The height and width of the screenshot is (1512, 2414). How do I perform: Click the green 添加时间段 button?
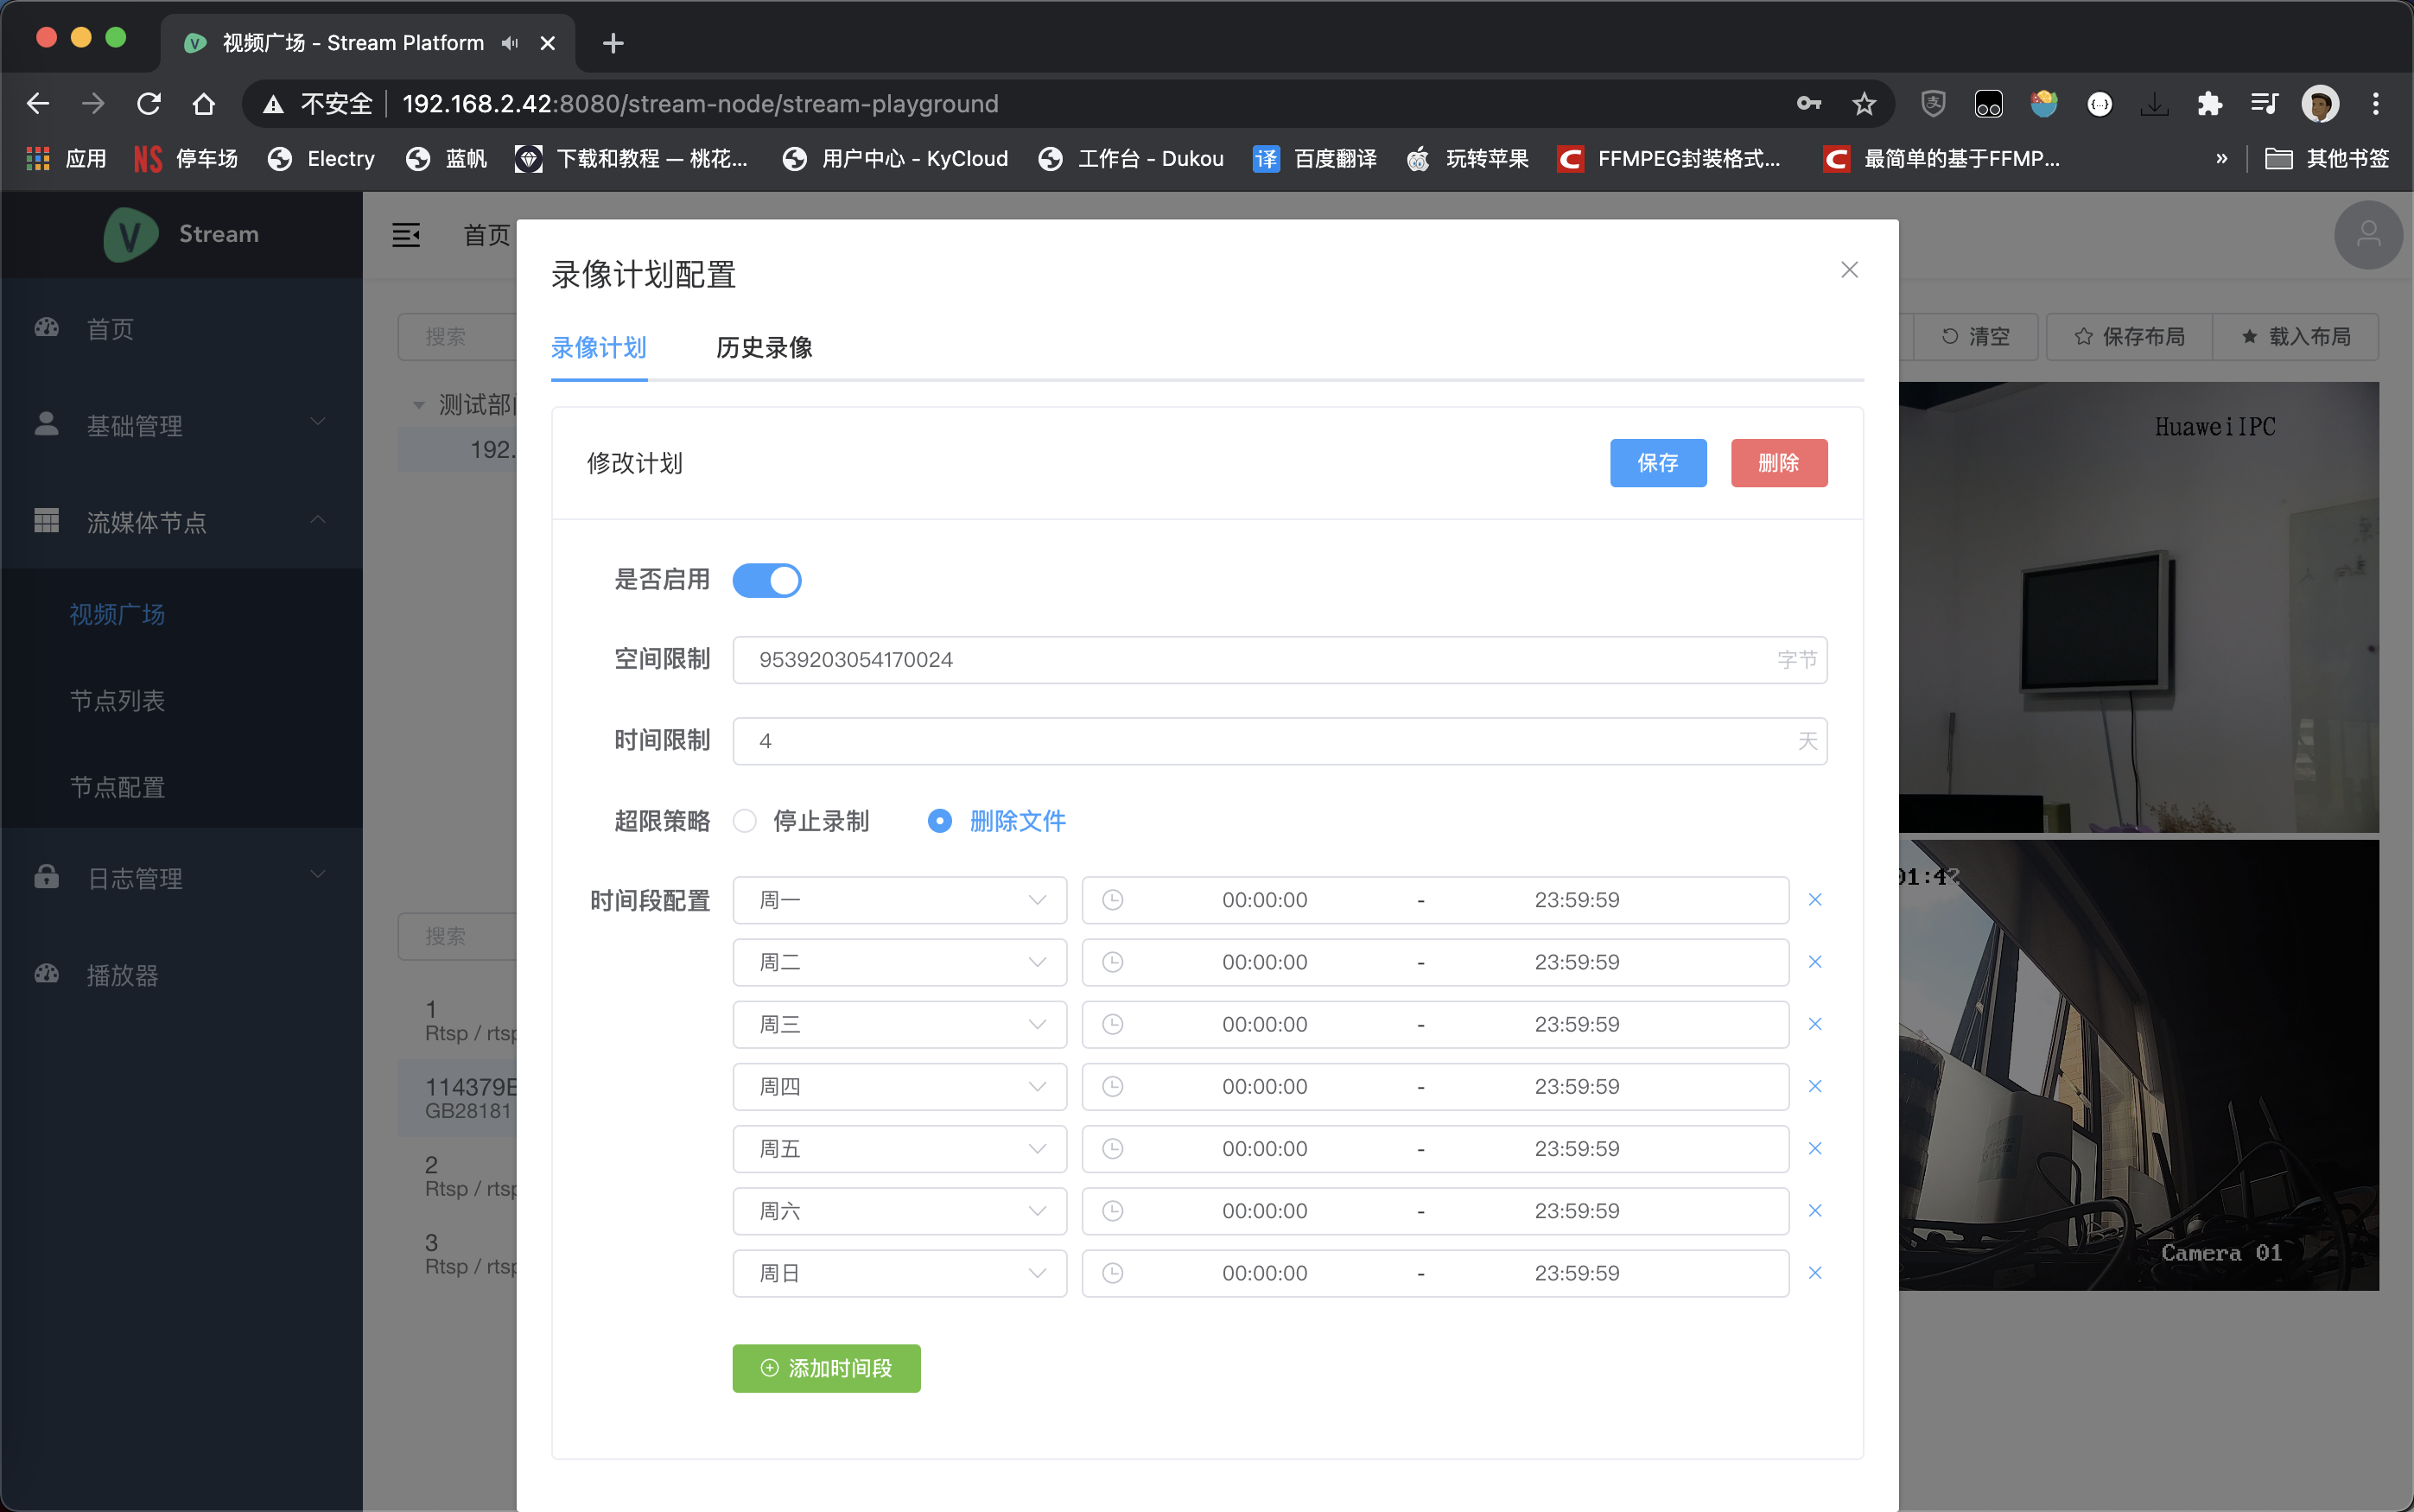pyautogui.click(x=826, y=1368)
